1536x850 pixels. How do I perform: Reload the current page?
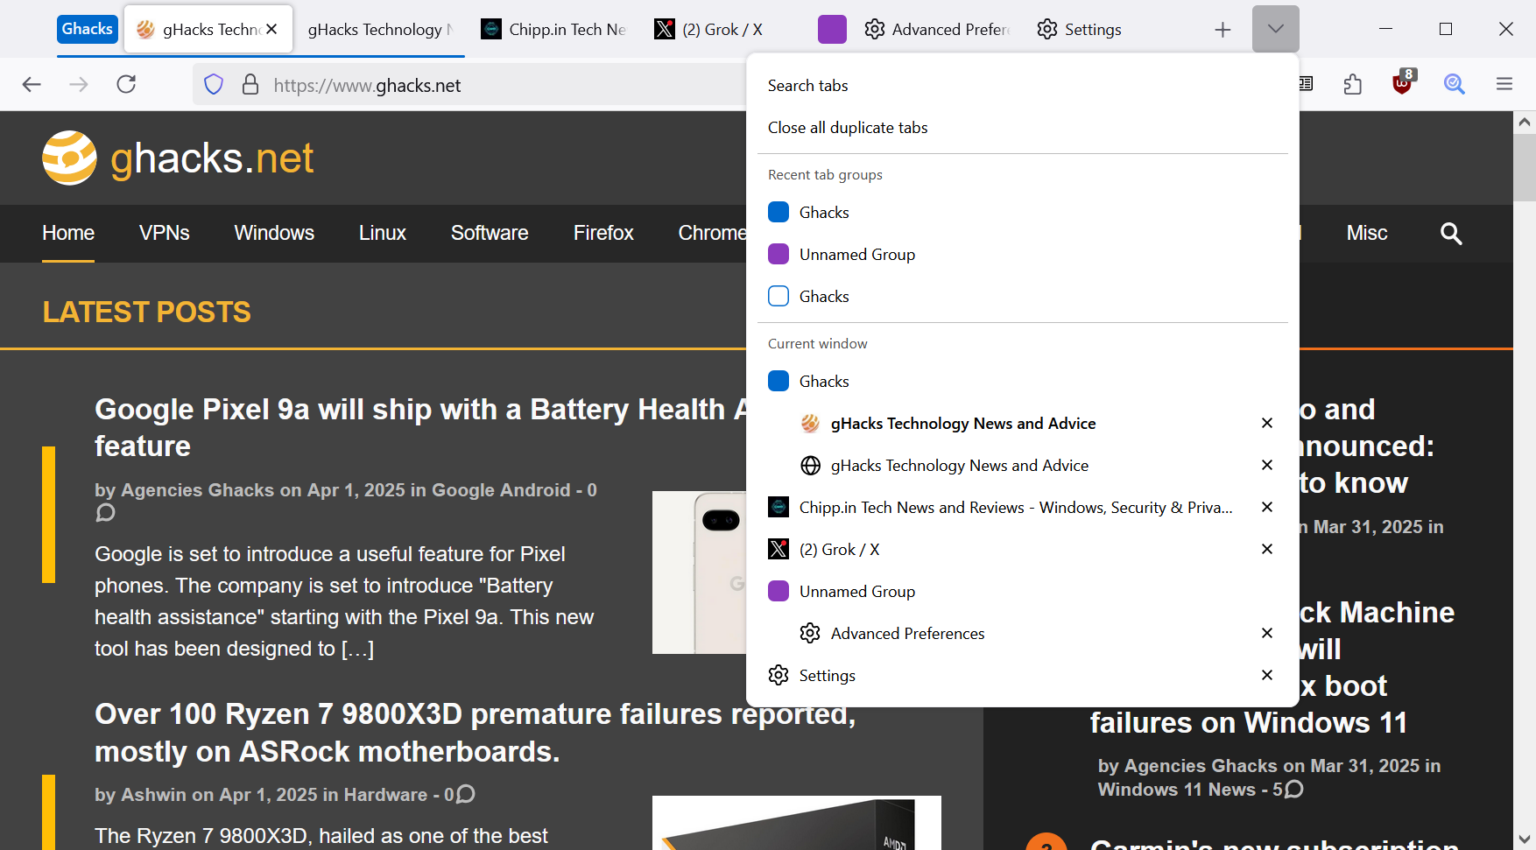[126, 84]
